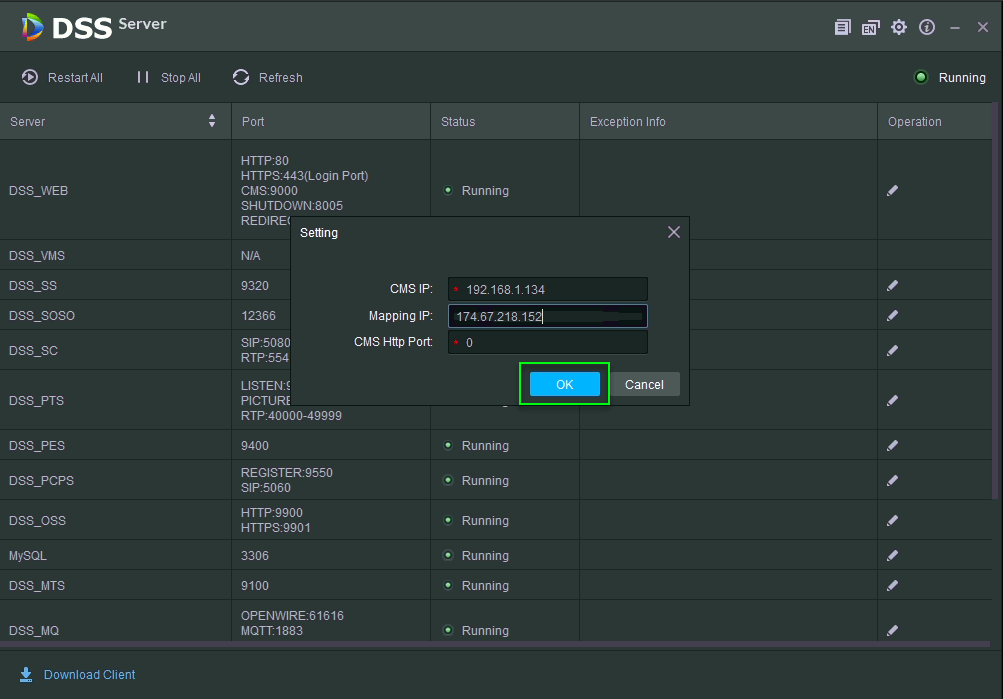Open the settings gear icon
The height and width of the screenshot is (699, 1003).
tap(899, 27)
